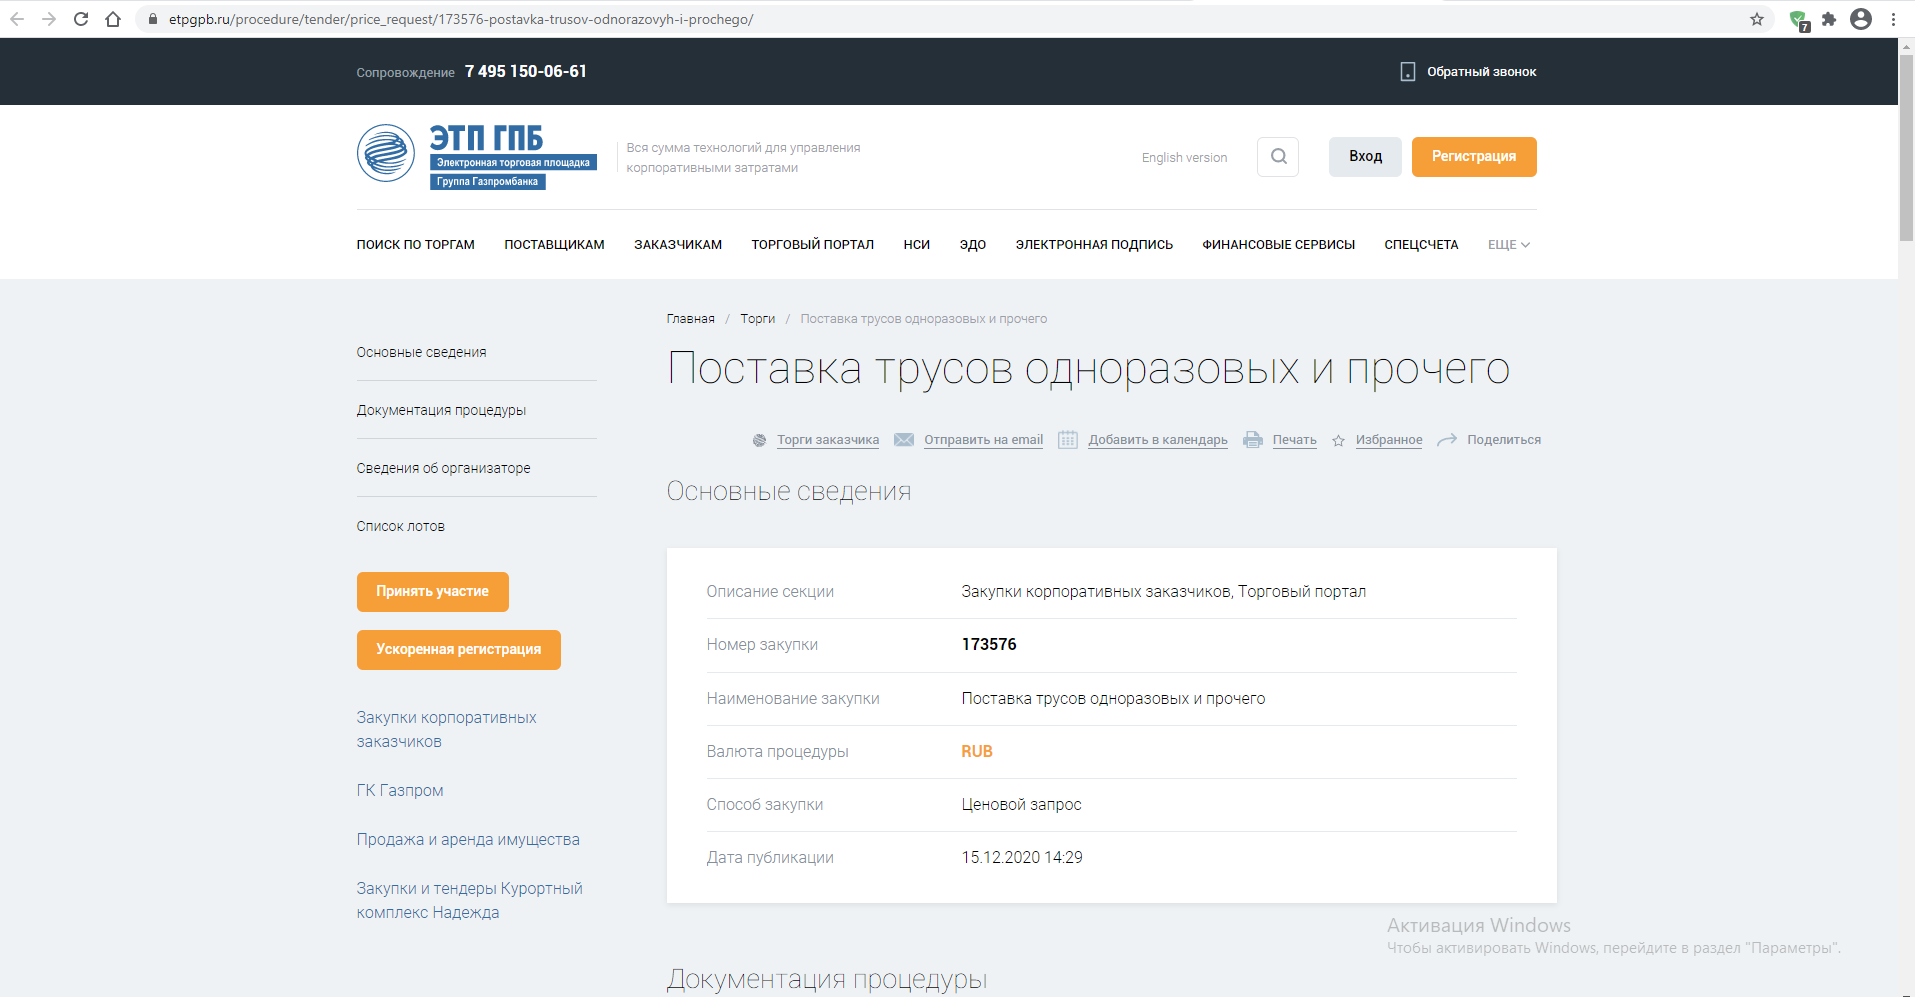1915x997 pixels.
Task: Click the Избранное link
Action: tap(1389, 440)
